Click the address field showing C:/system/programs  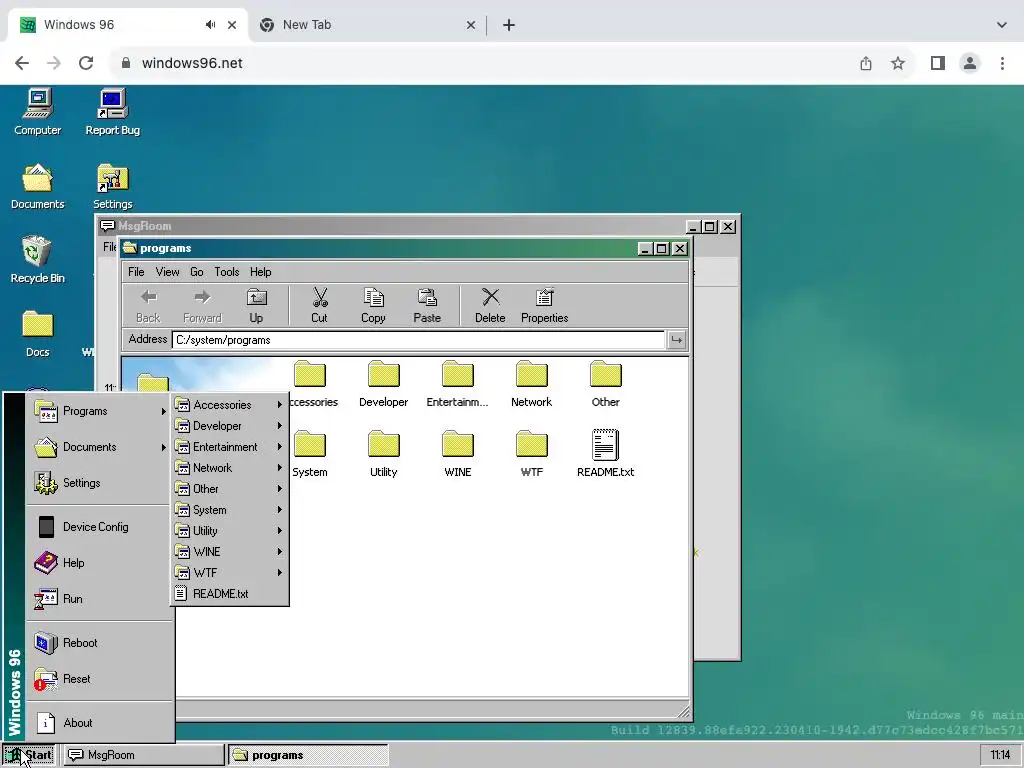[x=418, y=340]
